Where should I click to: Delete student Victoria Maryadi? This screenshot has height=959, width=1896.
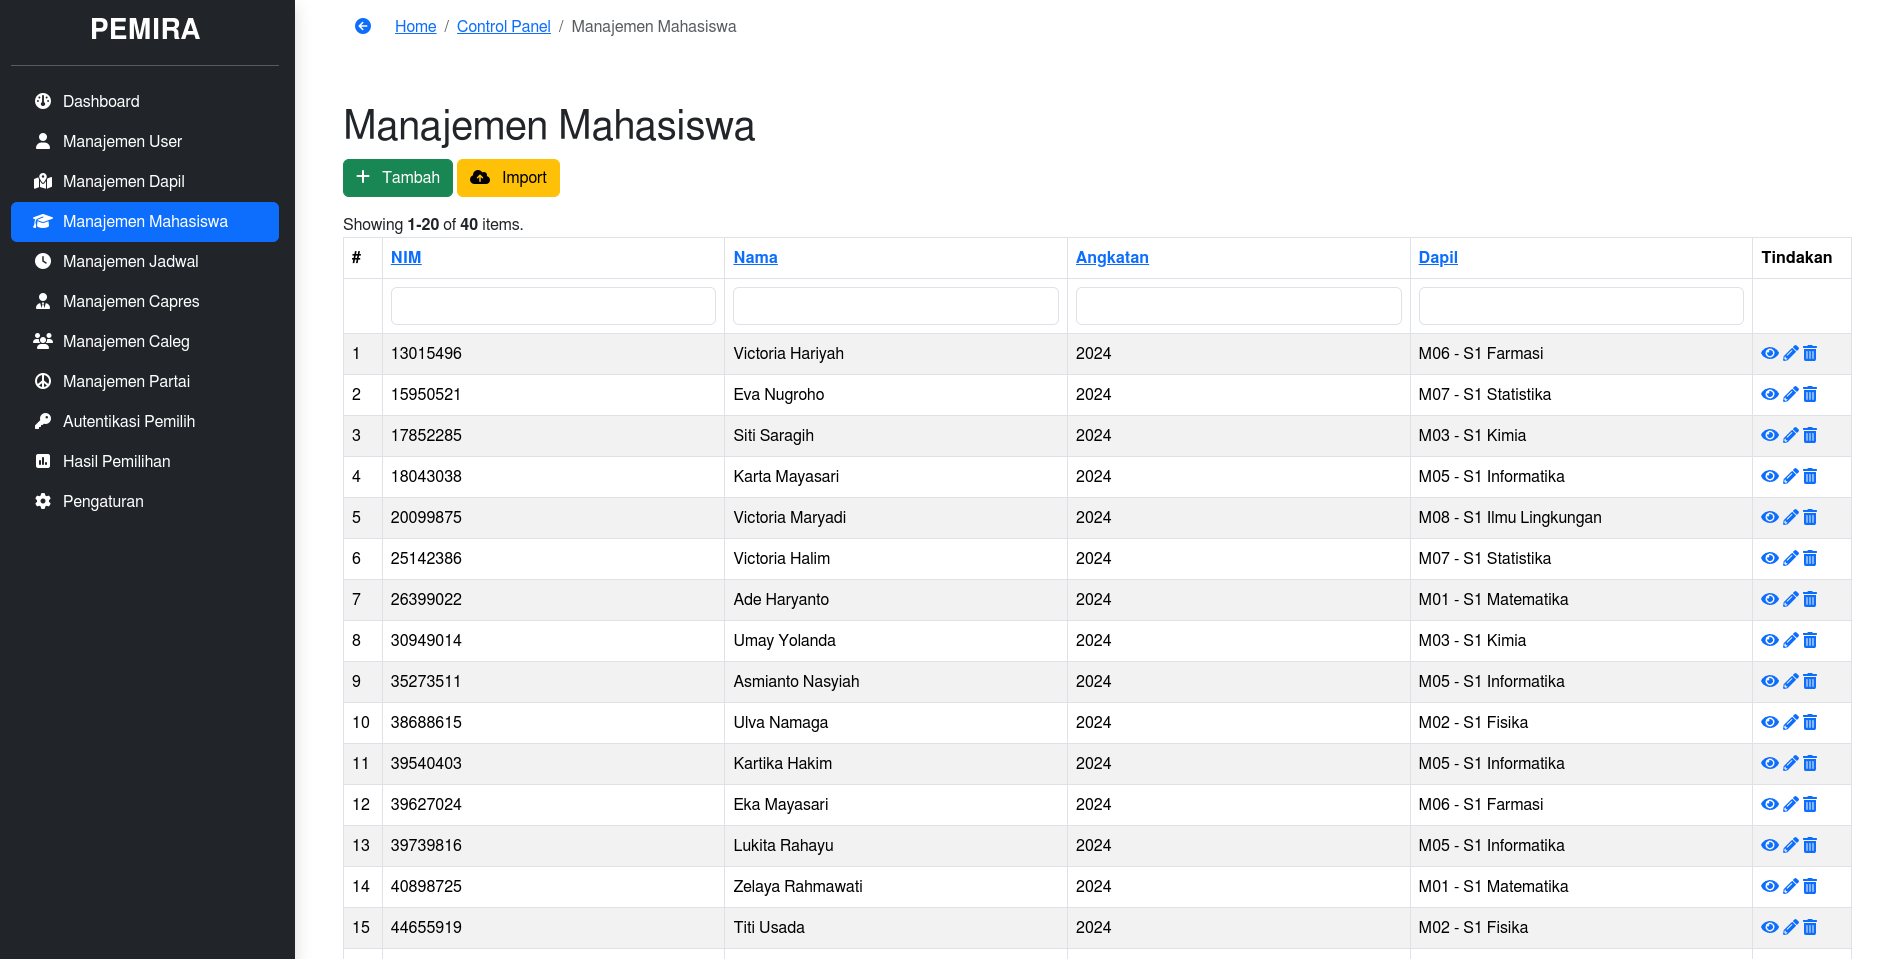point(1810,518)
